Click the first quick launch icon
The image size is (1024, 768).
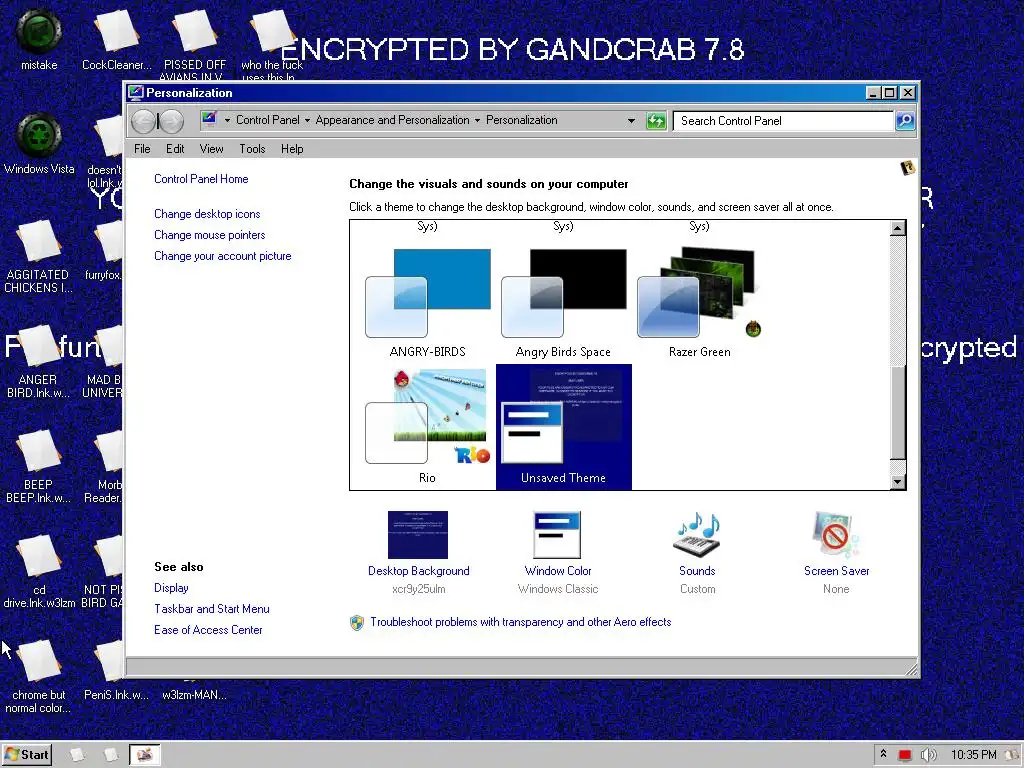coord(77,755)
